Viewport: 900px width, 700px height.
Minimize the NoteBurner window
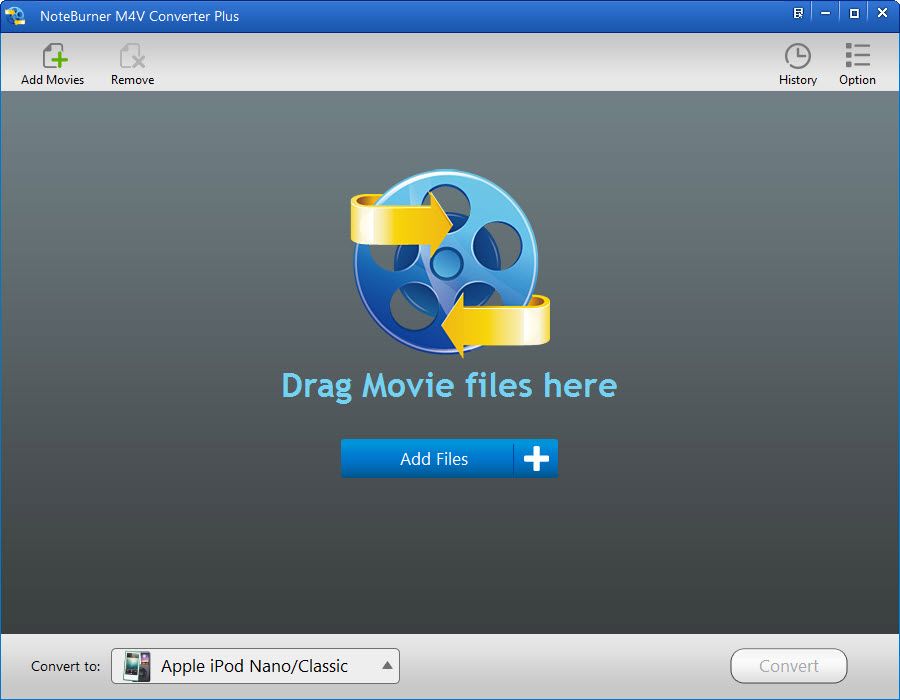825,13
